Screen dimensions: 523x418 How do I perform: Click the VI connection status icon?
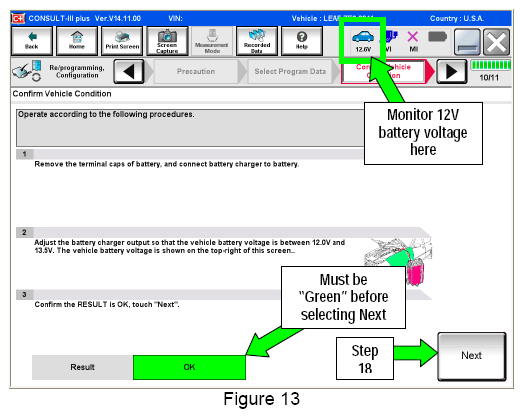click(x=389, y=41)
